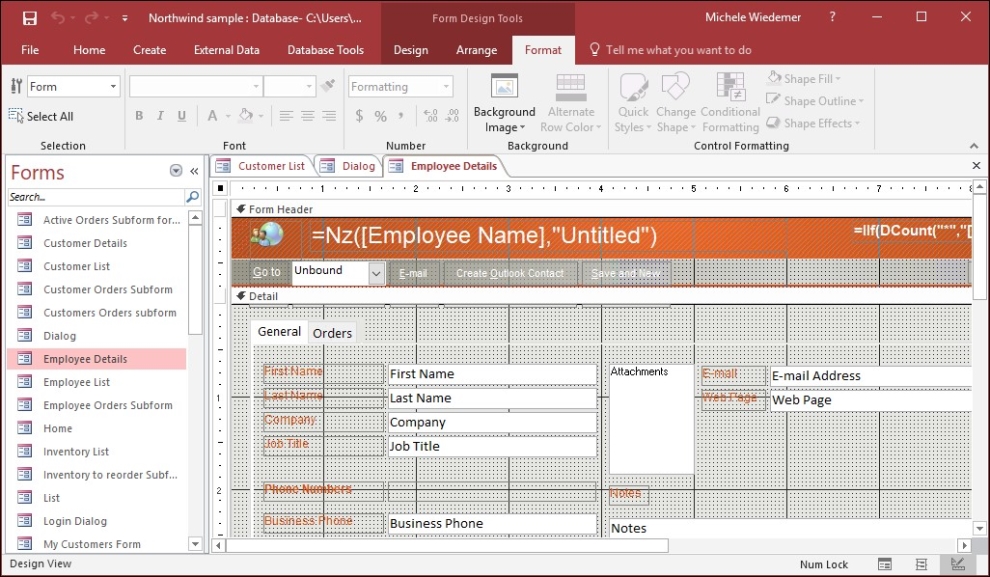Click the E-mail button in form header
Image resolution: width=990 pixels, height=577 pixels.
click(413, 273)
